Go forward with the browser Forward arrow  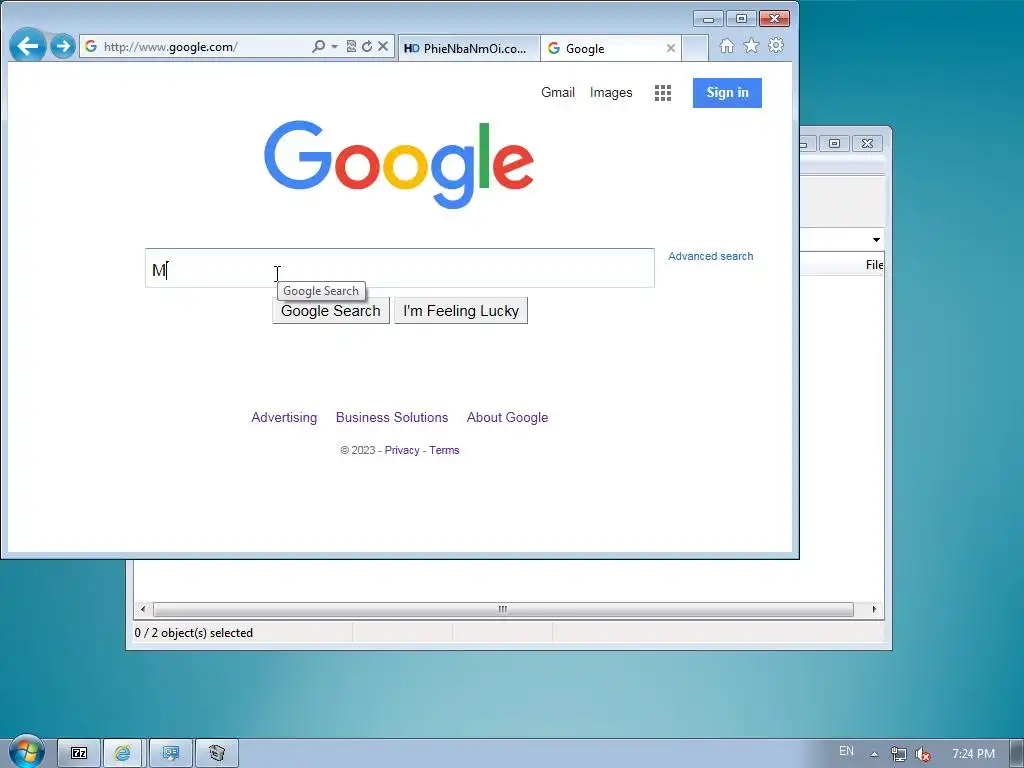63,46
